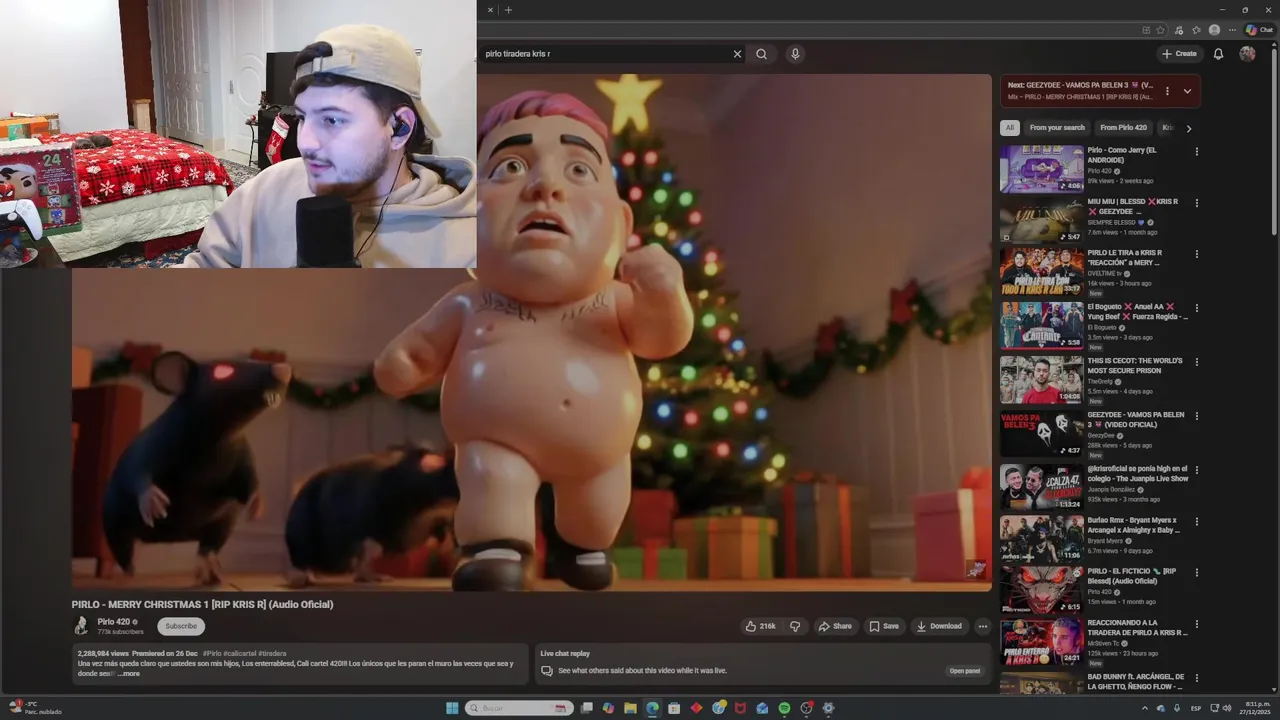The image size is (1280, 720).
Task: Open 'REACCIONANDO A LA TIRADERA' title
Action: pos(1137,628)
